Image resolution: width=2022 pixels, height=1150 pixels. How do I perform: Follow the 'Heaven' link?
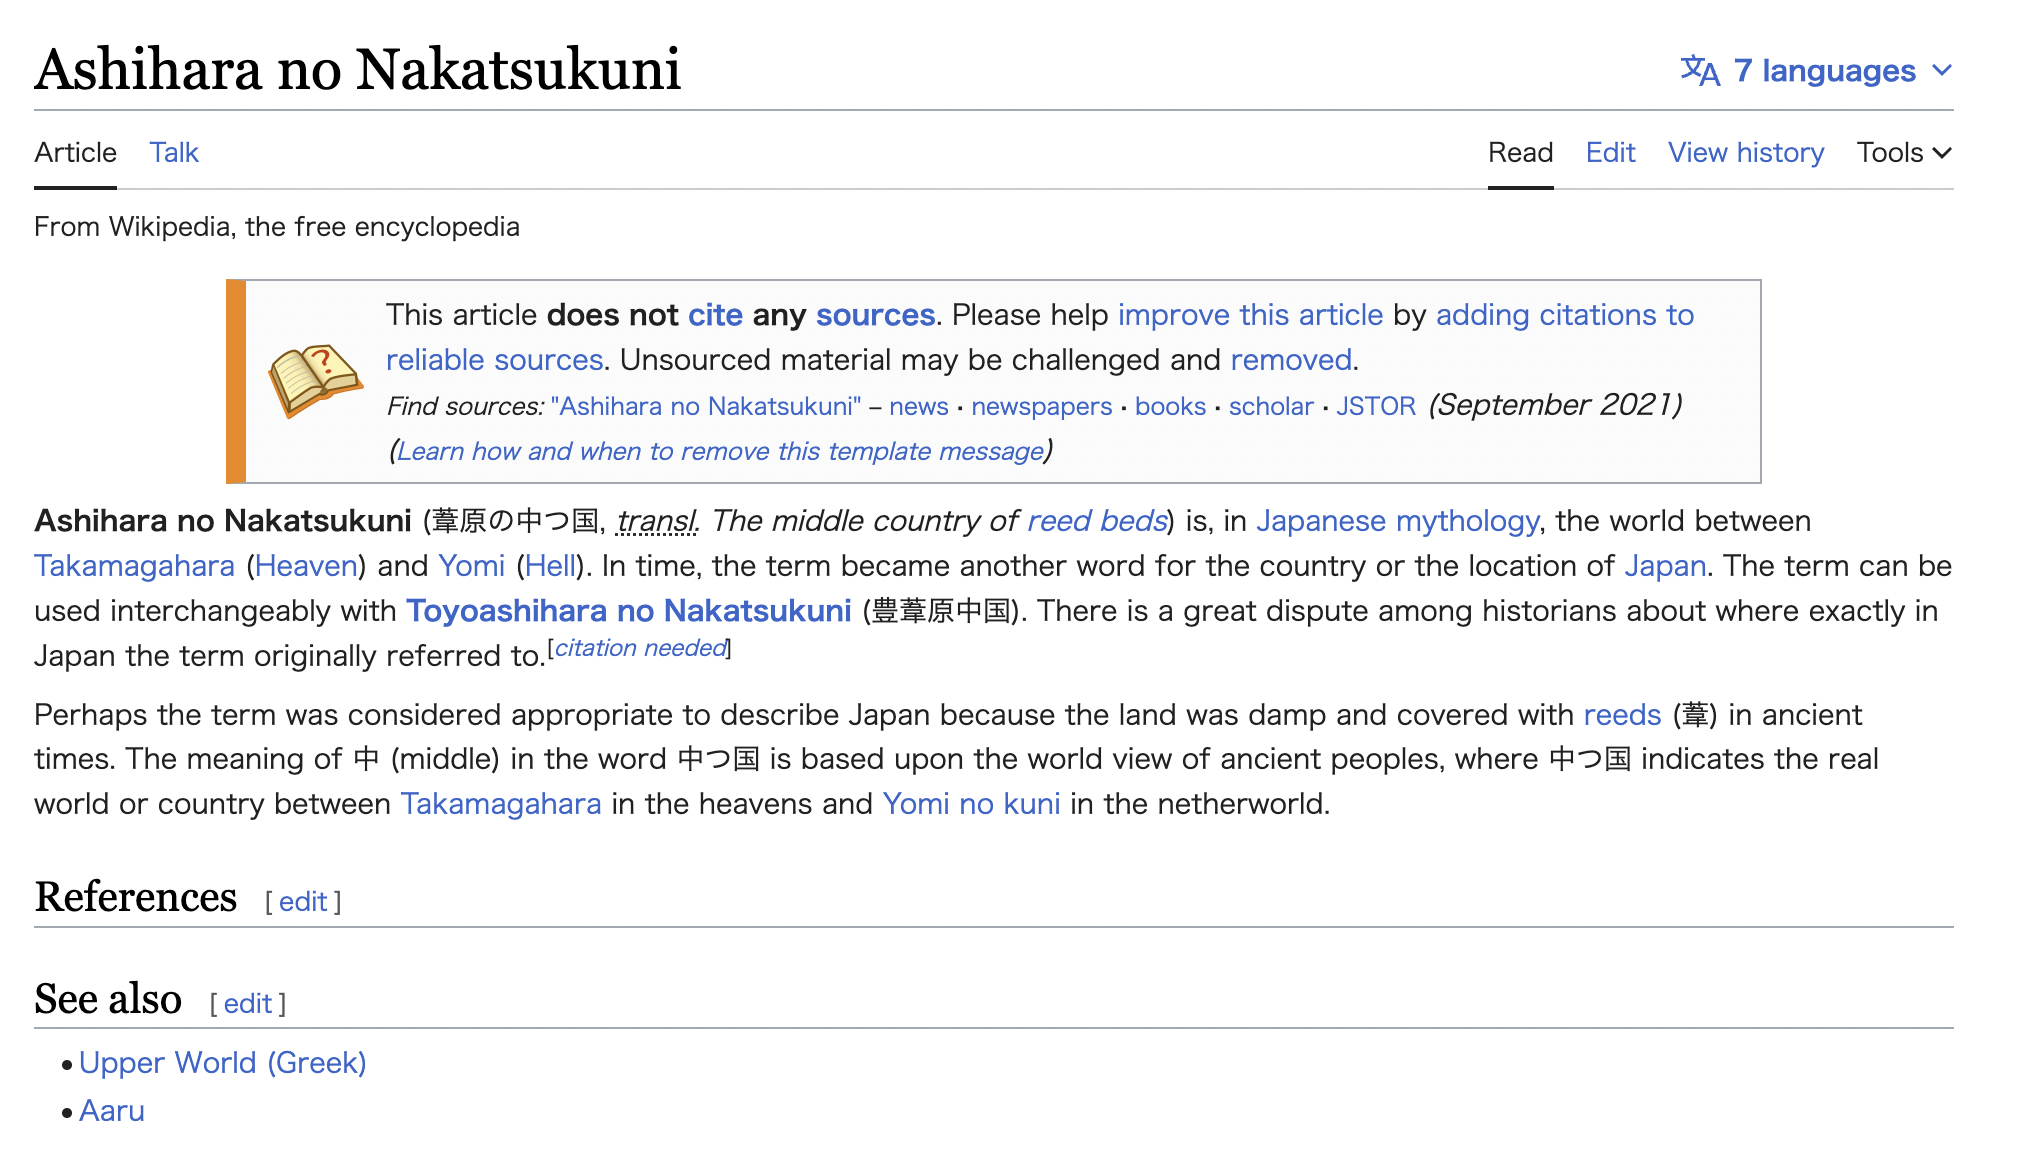[306, 566]
